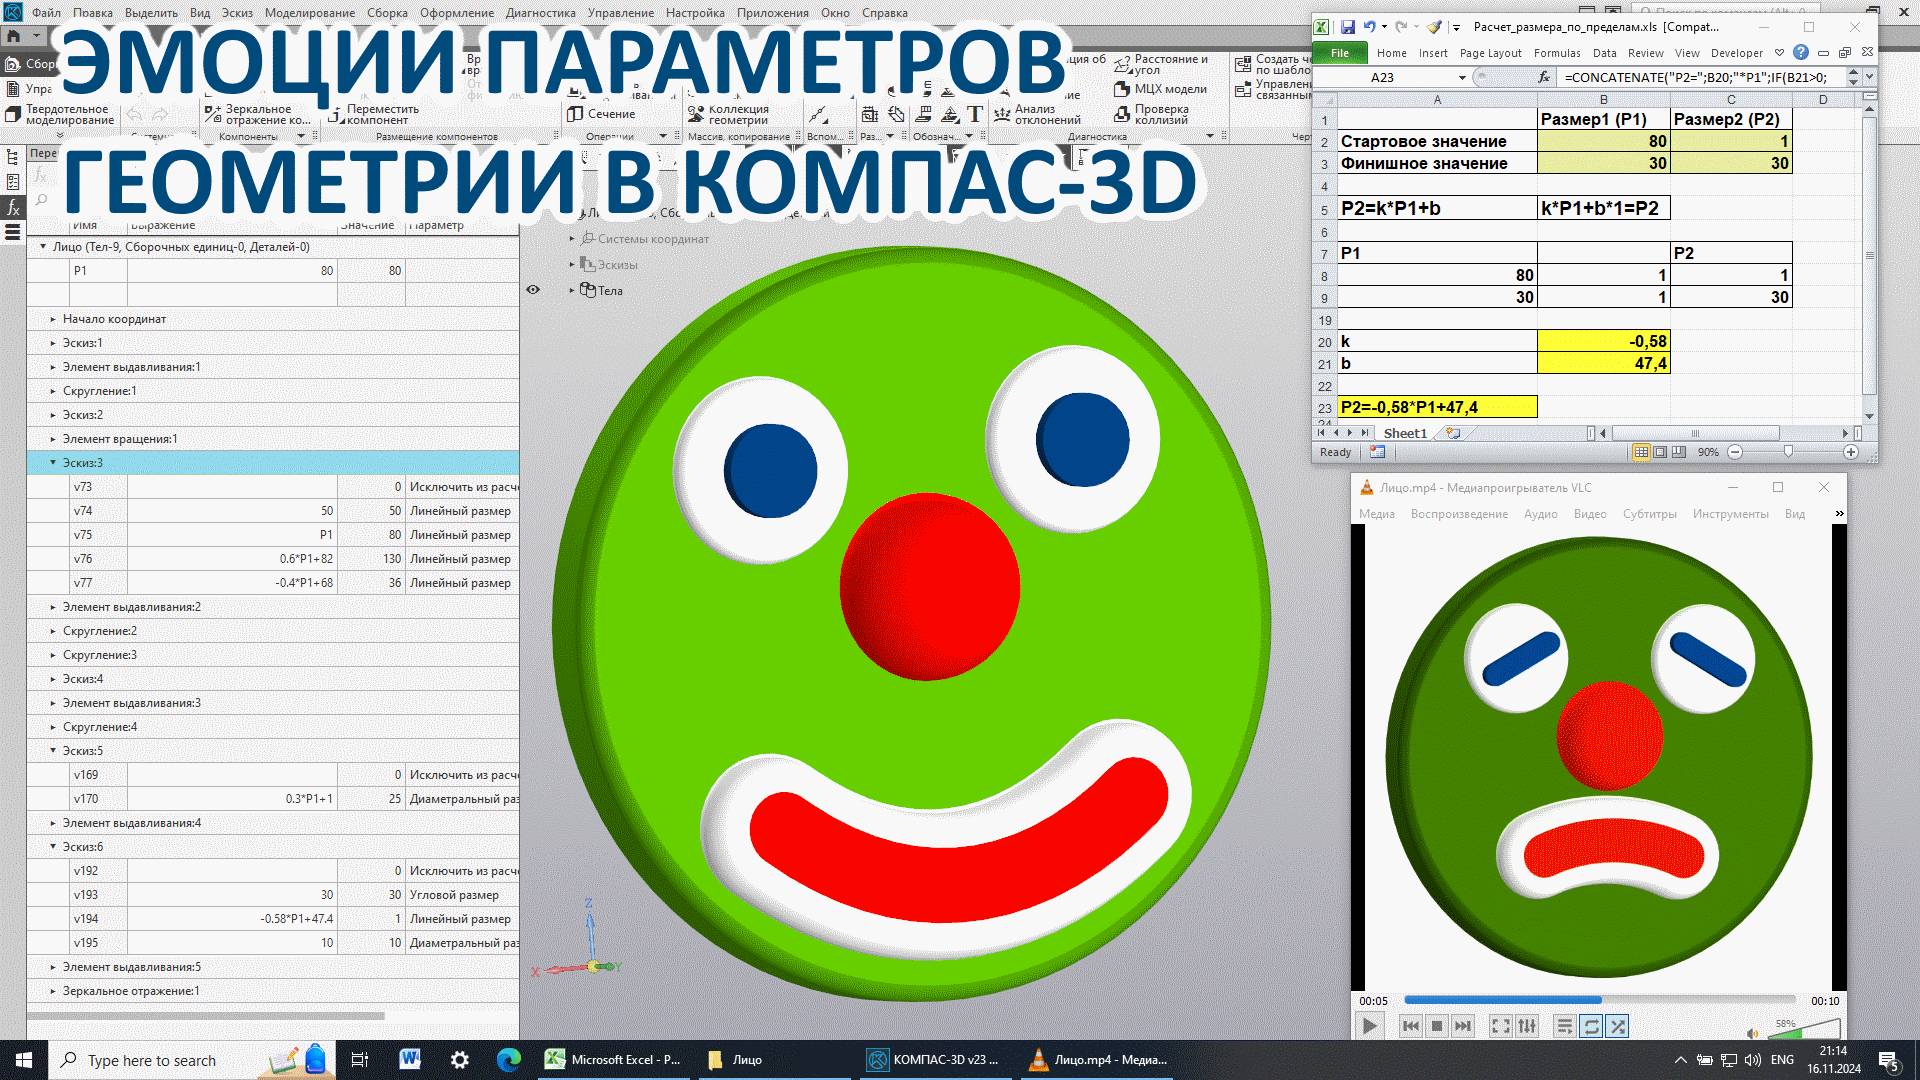
Task: Open VLC playlist icon
Action: [x=1565, y=1026]
